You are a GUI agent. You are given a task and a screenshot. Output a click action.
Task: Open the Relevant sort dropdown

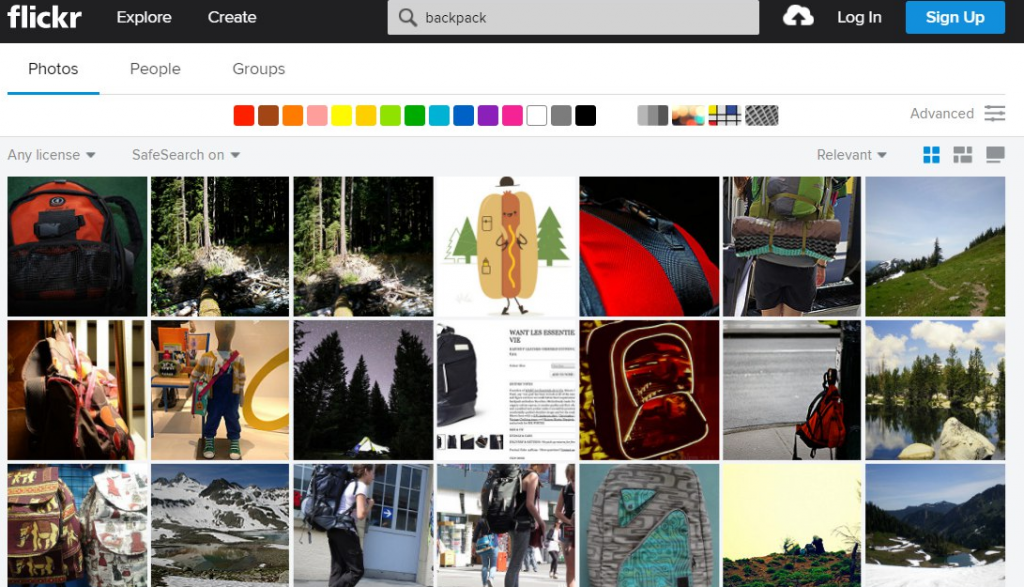point(851,155)
